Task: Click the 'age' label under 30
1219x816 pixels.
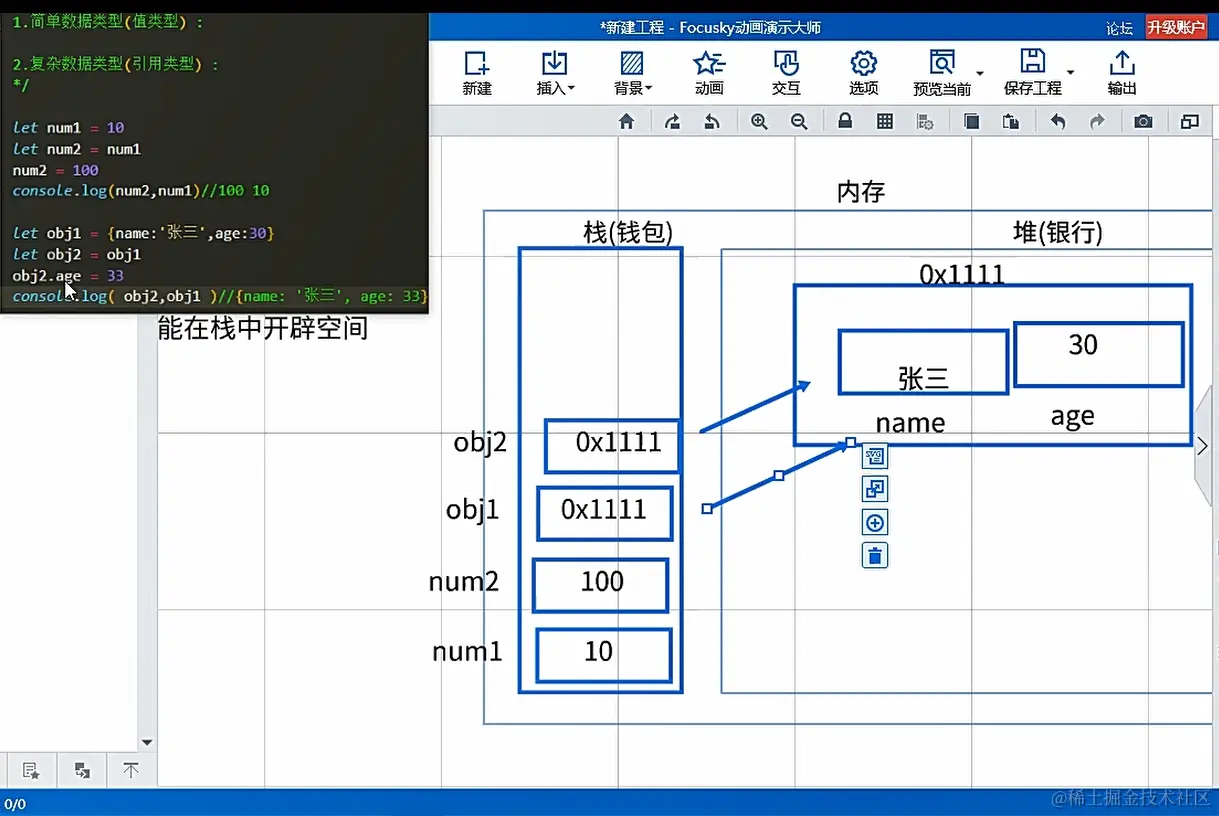Action: point(1072,417)
